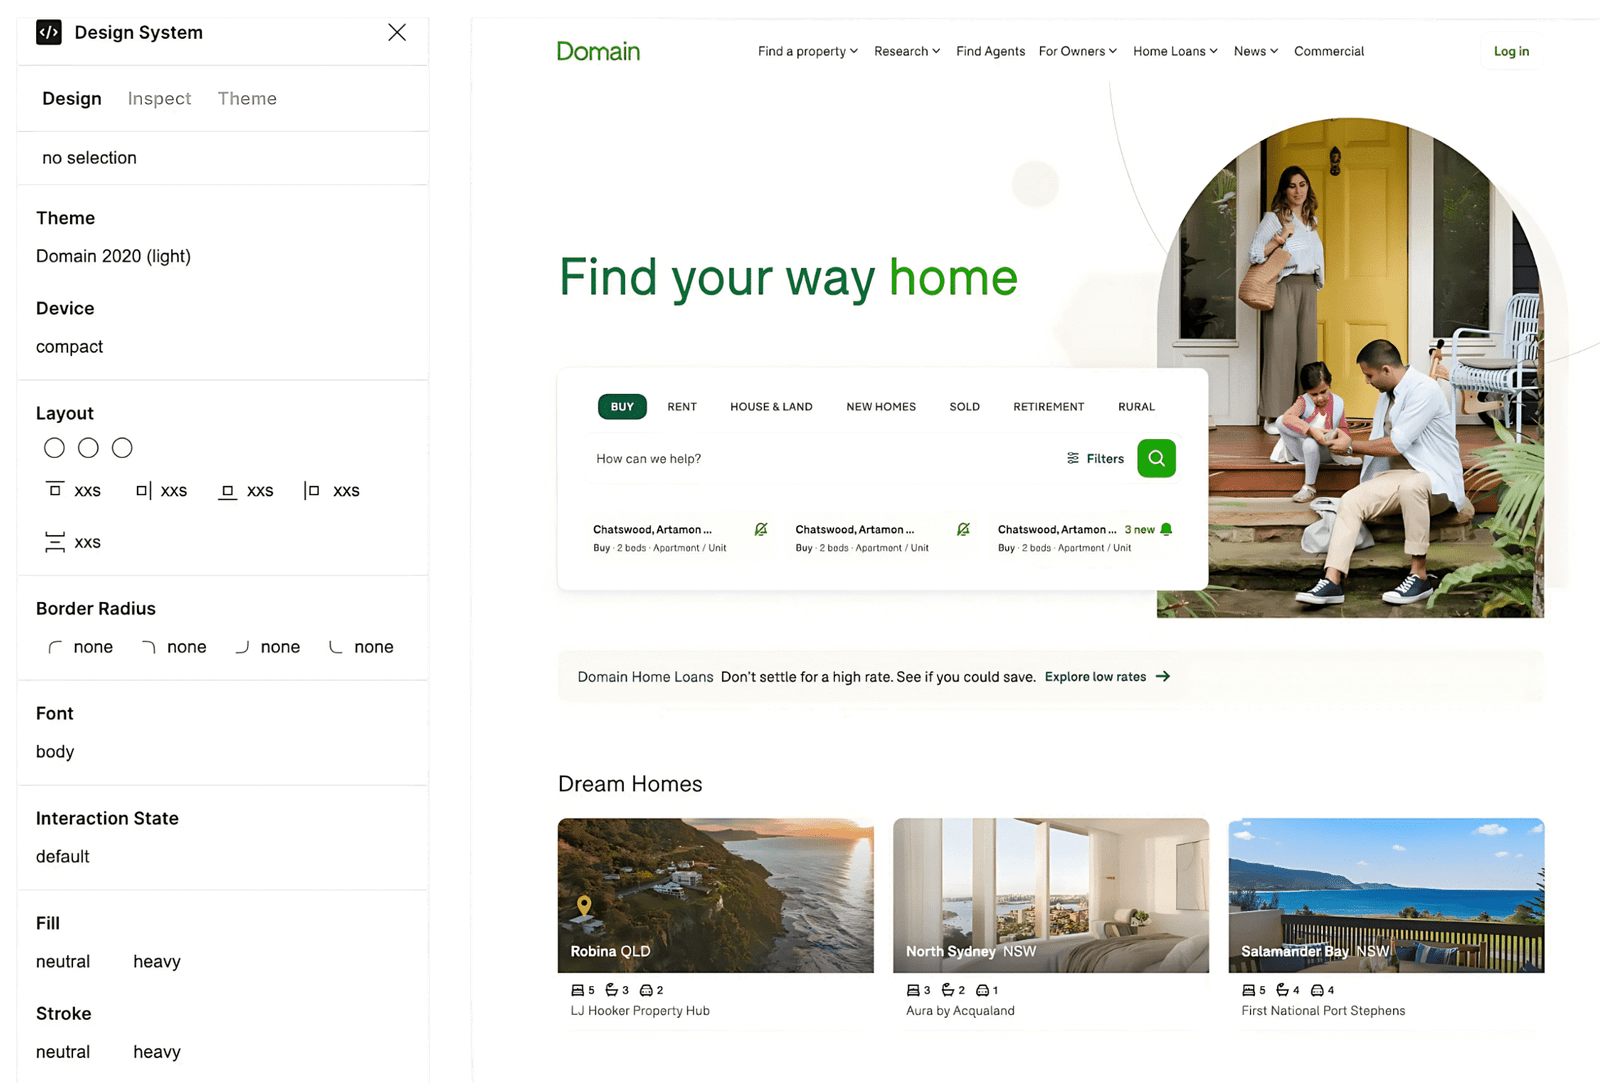Select the third Layout radio circle
The image size is (1600, 1083).
[x=122, y=448]
